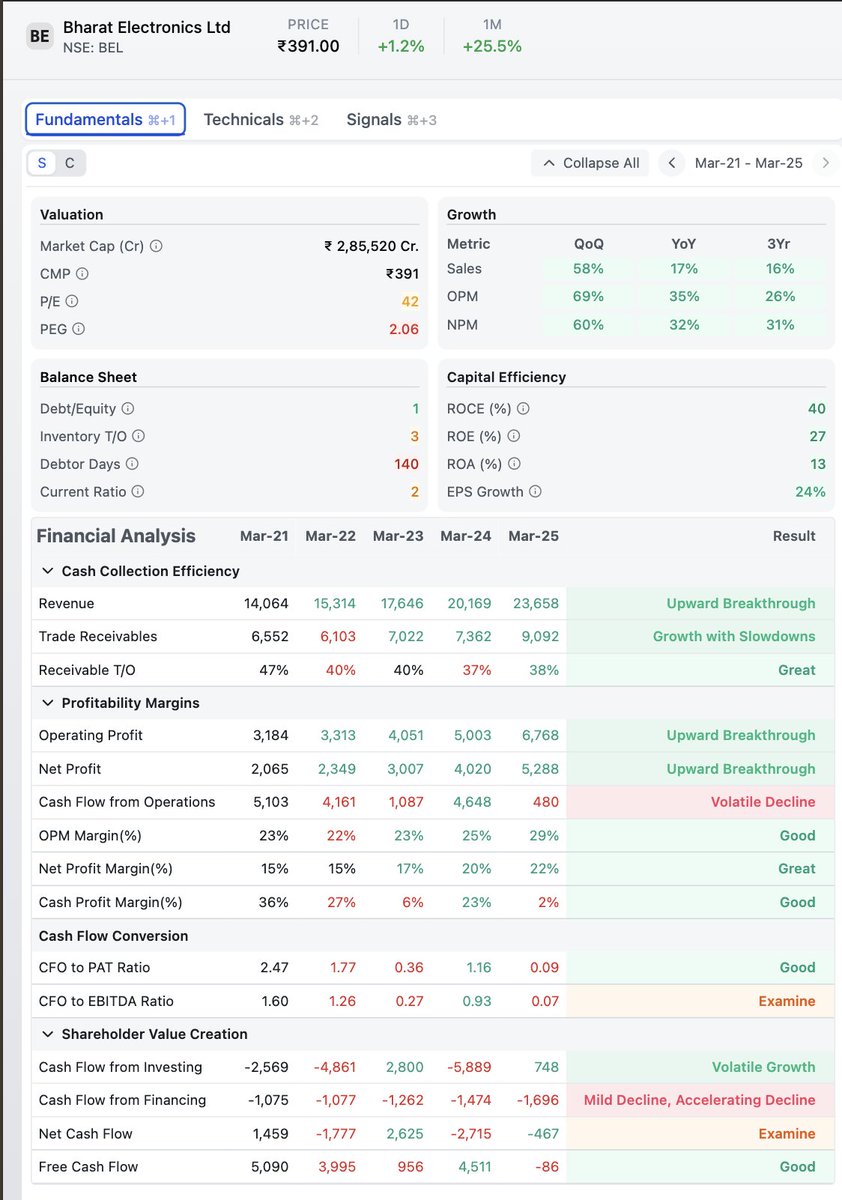Open info icon next to ROCE (%)
This screenshot has width=842, height=1200.
[x=523, y=409]
